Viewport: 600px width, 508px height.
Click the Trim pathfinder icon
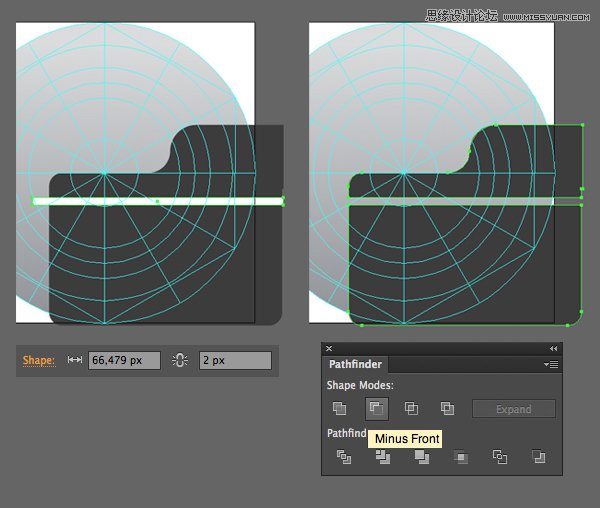(x=383, y=457)
